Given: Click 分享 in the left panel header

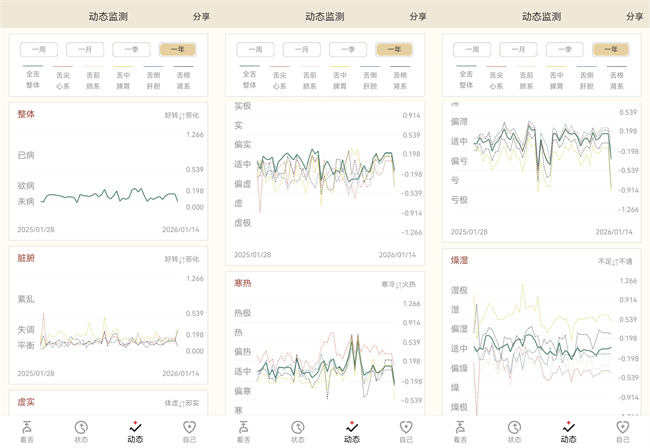Looking at the screenshot, I should (201, 16).
